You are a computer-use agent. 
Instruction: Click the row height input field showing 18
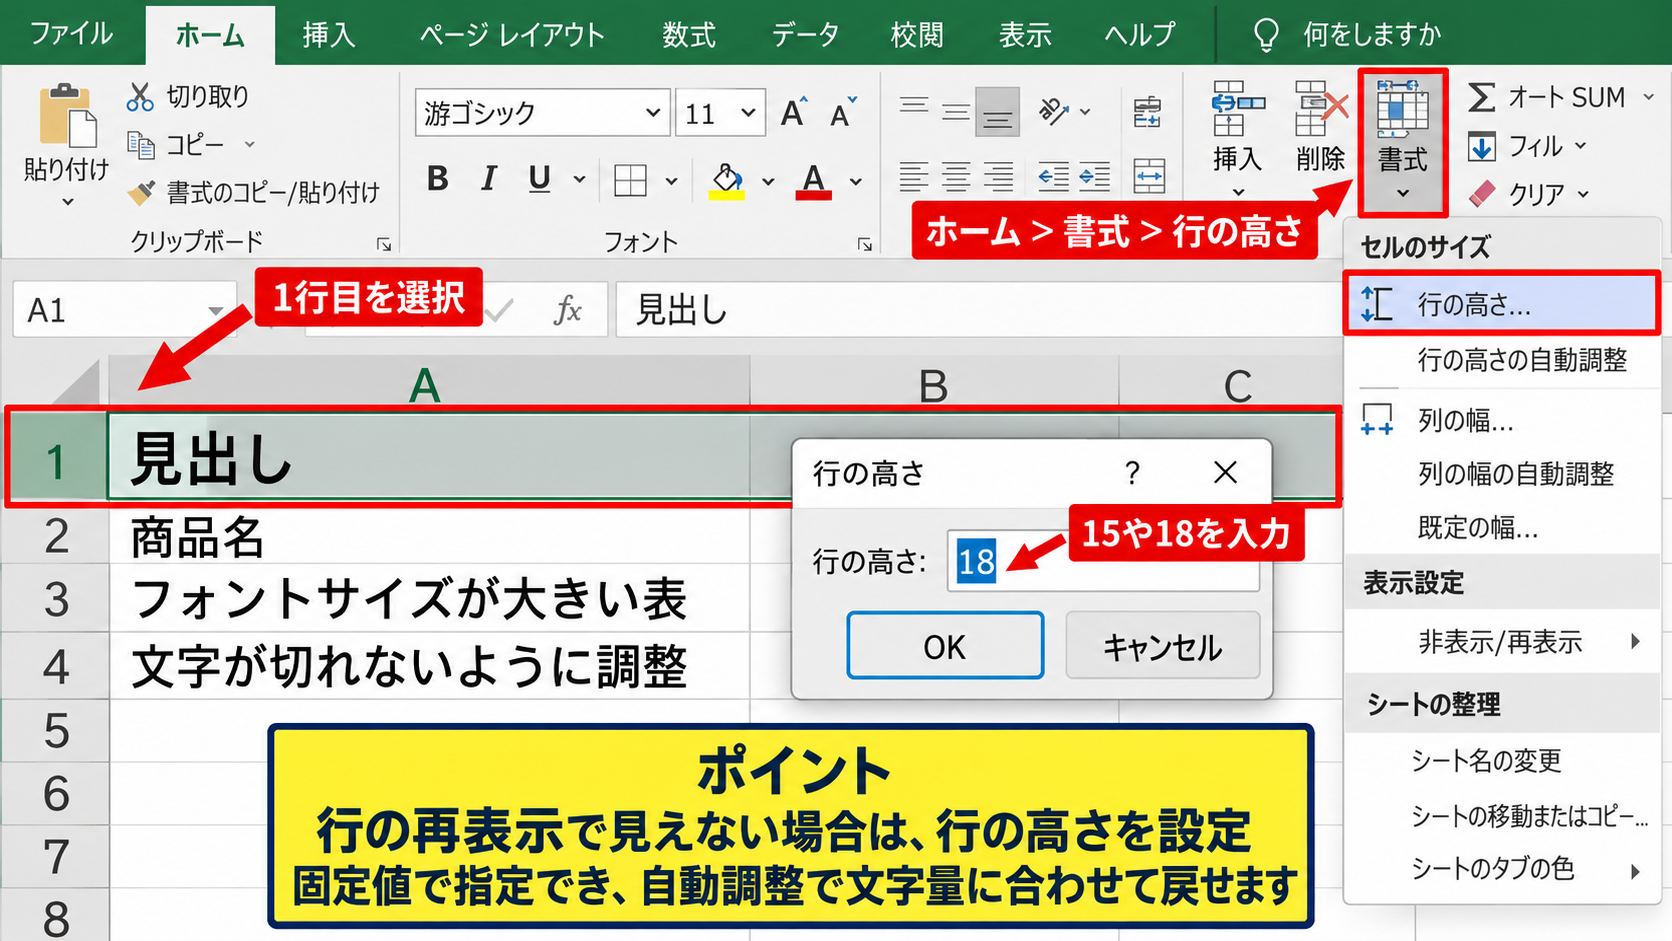(1103, 561)
